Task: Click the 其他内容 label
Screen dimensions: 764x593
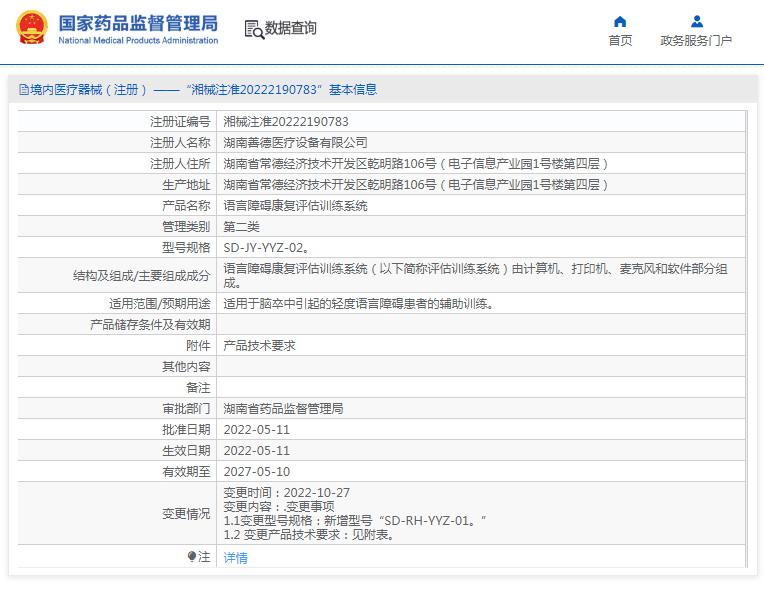Action: 186,366
